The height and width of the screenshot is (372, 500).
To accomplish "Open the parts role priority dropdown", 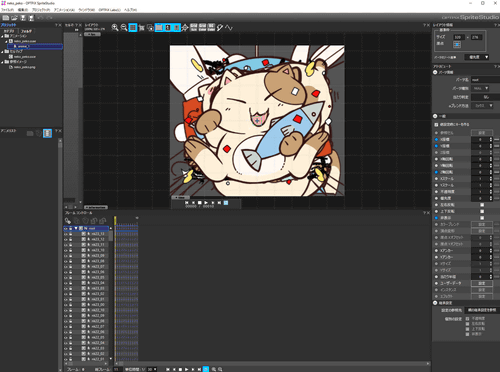I will click(477, 57).
